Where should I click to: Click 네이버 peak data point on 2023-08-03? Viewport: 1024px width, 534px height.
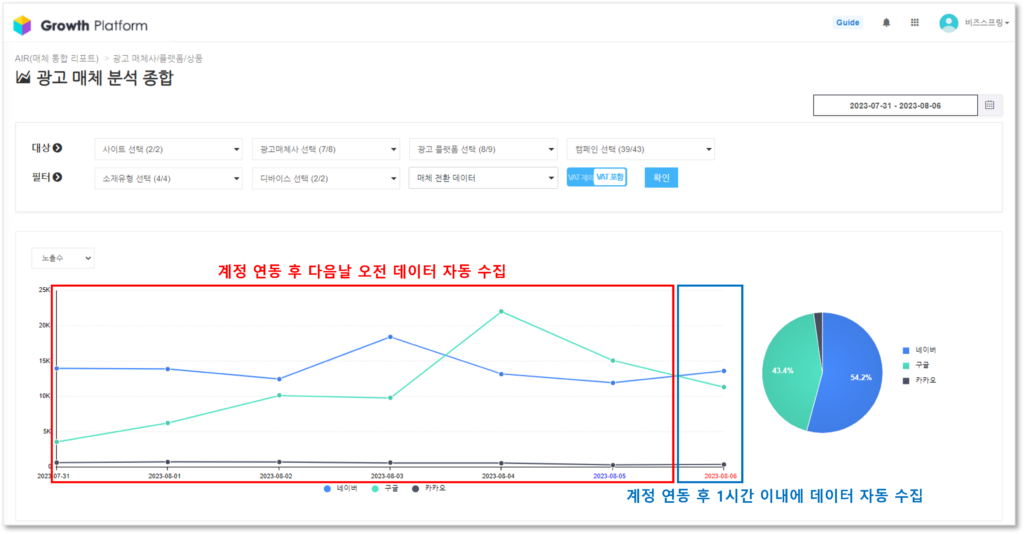pos(391,337)
